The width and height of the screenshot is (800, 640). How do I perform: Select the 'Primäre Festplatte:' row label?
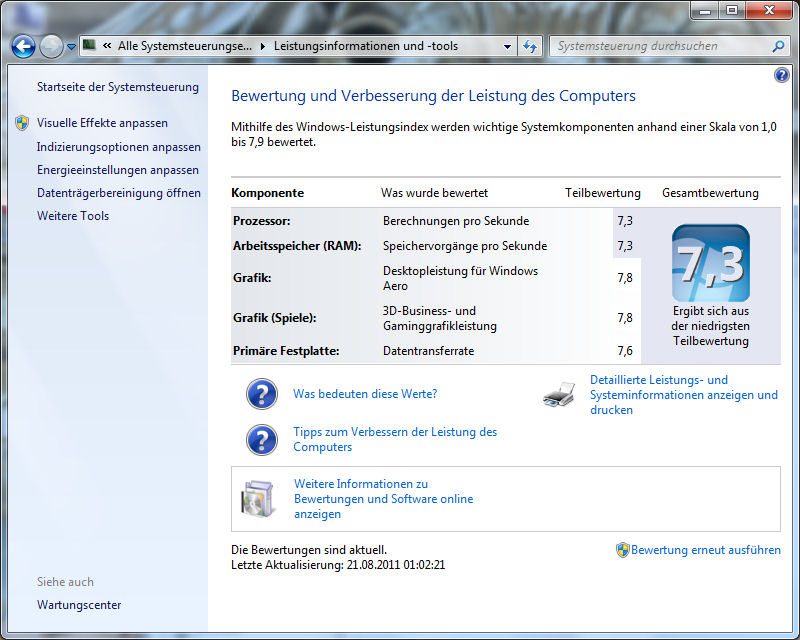[x=286, y=351]
